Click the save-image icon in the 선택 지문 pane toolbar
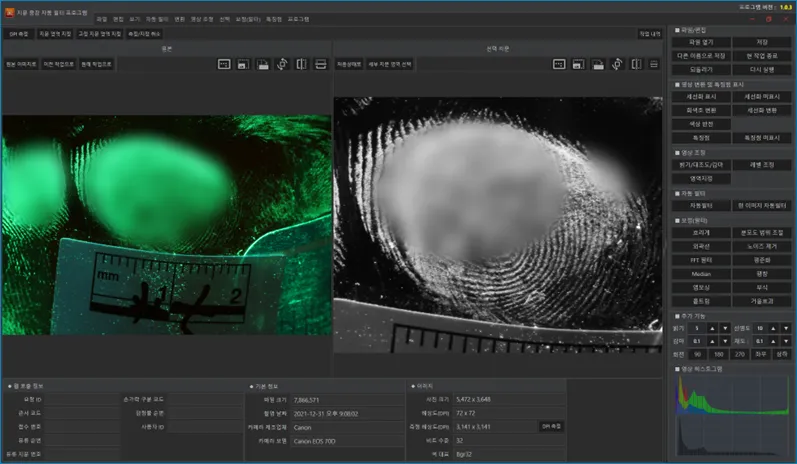This screenshot has height=464, width=797. (578, 64)
